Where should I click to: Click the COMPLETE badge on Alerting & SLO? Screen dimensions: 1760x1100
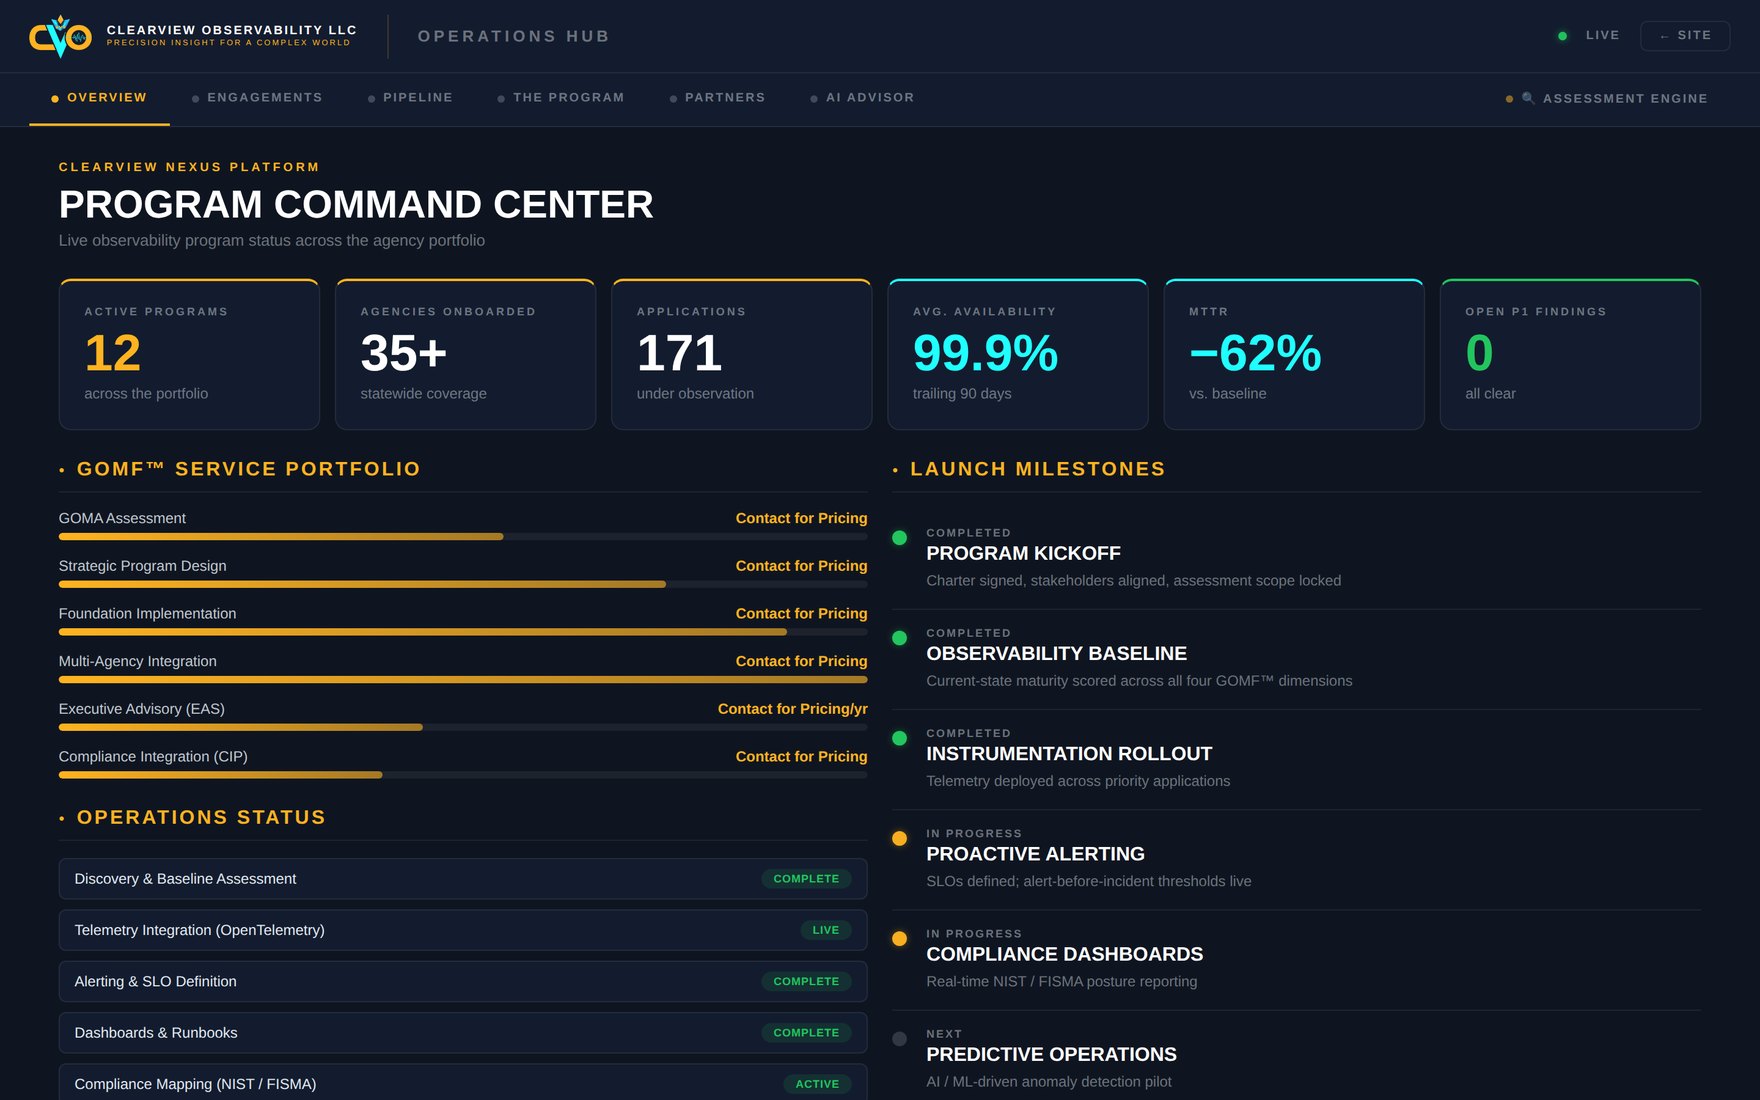pyautogui.click(x=806, y=982)
